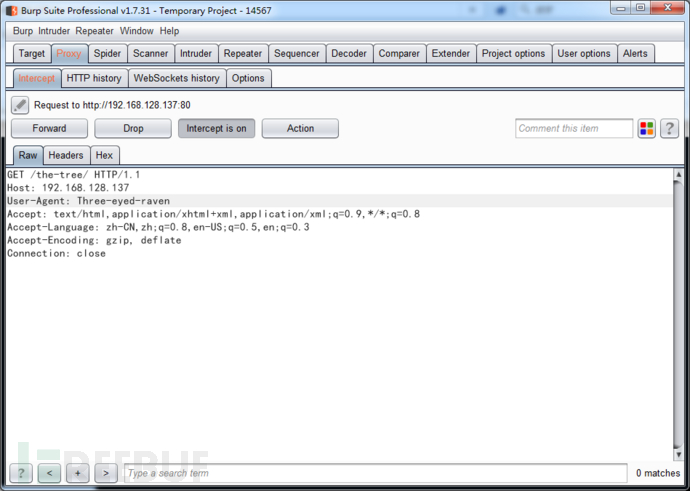Screen dimensions: 690x491
Task: Click the search help question mark button
Action: [x=21, y=473]
